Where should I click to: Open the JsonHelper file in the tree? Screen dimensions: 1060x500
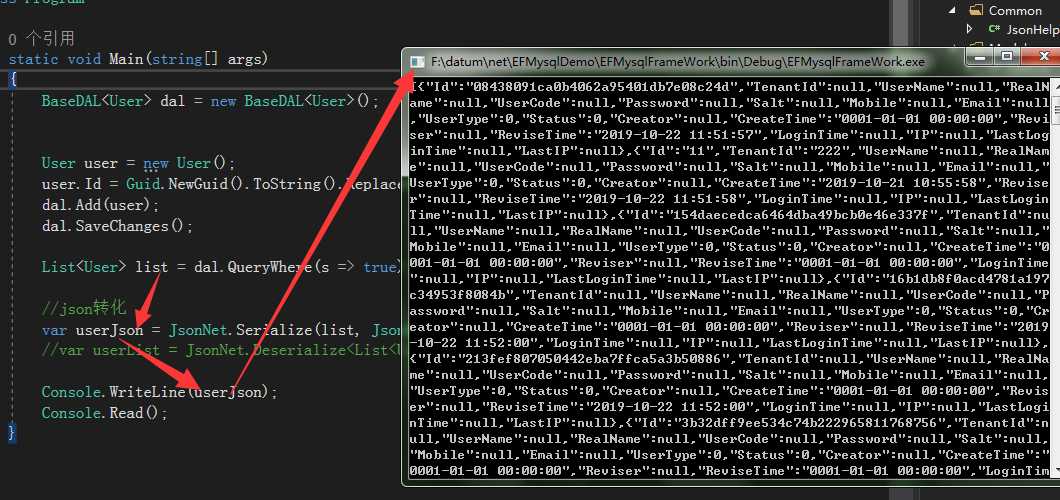(x=1032, y=30)
